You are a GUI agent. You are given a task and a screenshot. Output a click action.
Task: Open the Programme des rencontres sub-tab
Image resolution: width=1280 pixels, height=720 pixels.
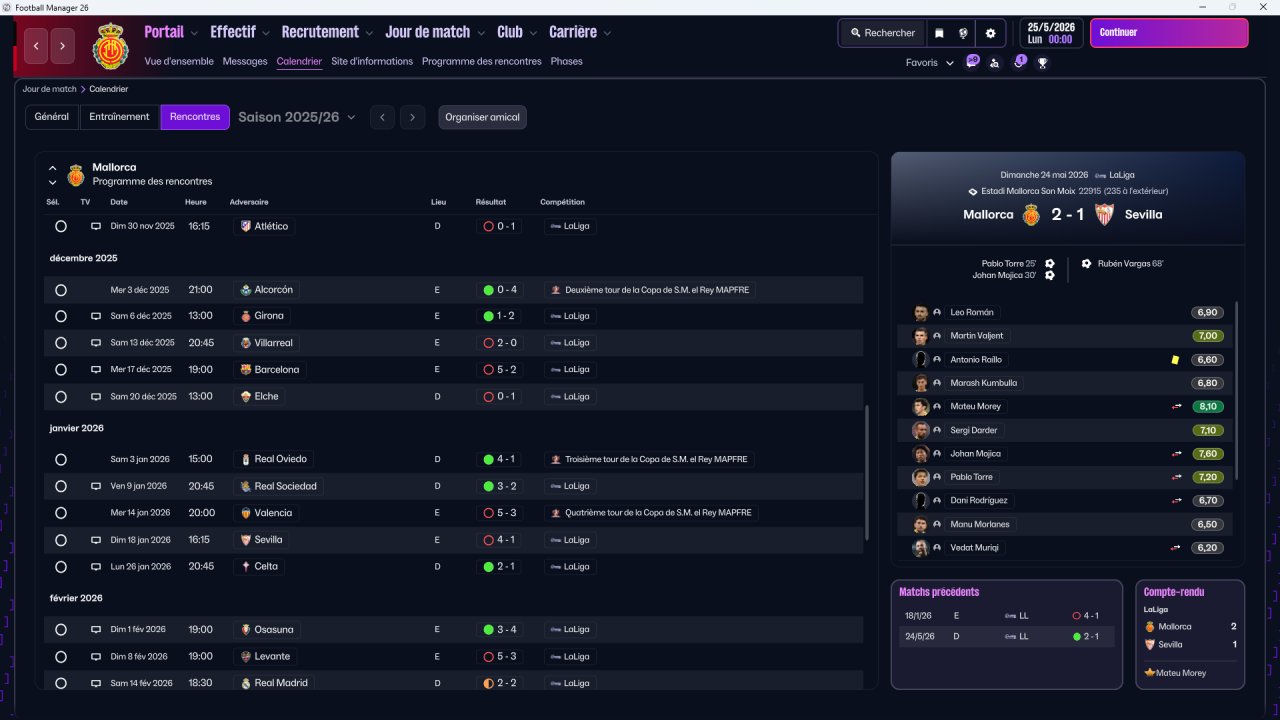pyautogui.click(x=482, y=62)
